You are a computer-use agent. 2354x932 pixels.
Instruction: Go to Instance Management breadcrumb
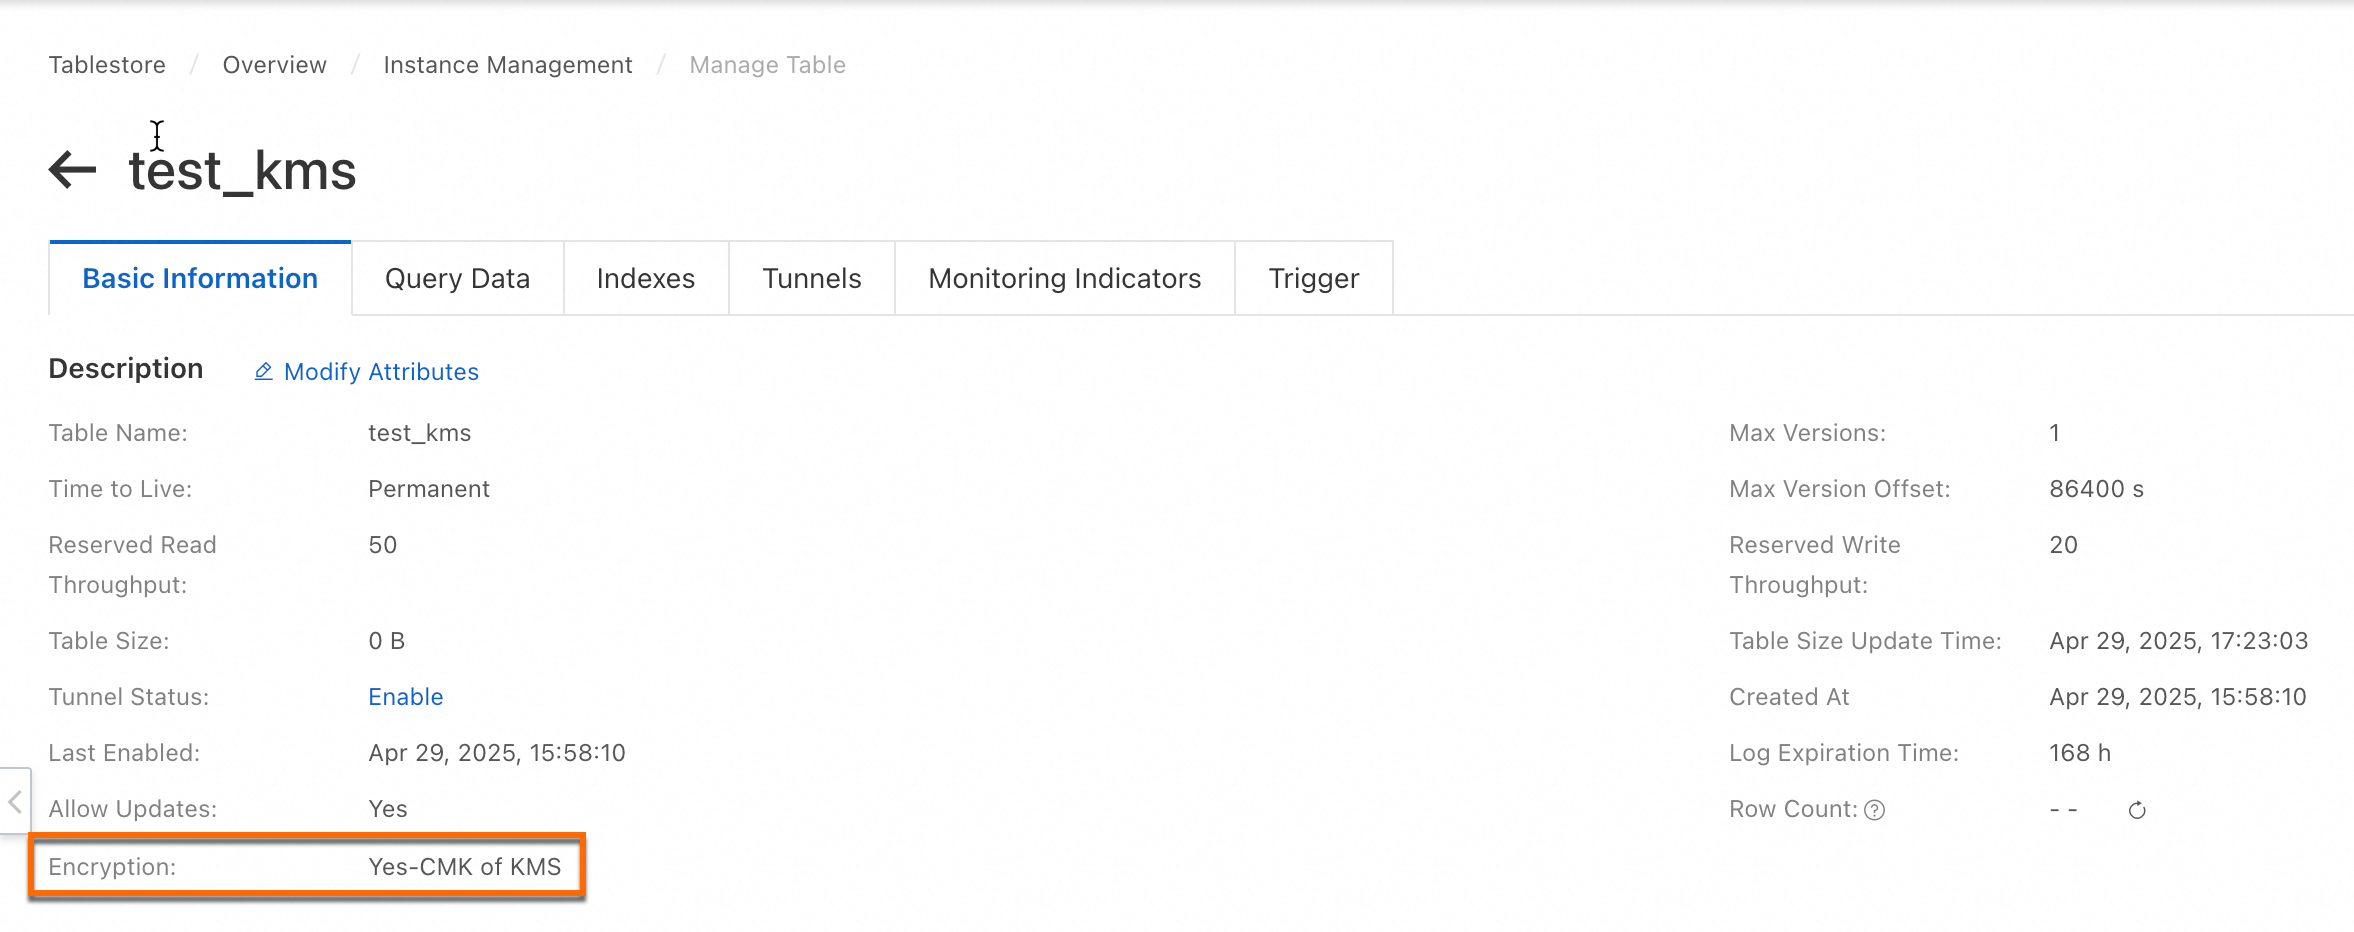click(x=508, y=65)
